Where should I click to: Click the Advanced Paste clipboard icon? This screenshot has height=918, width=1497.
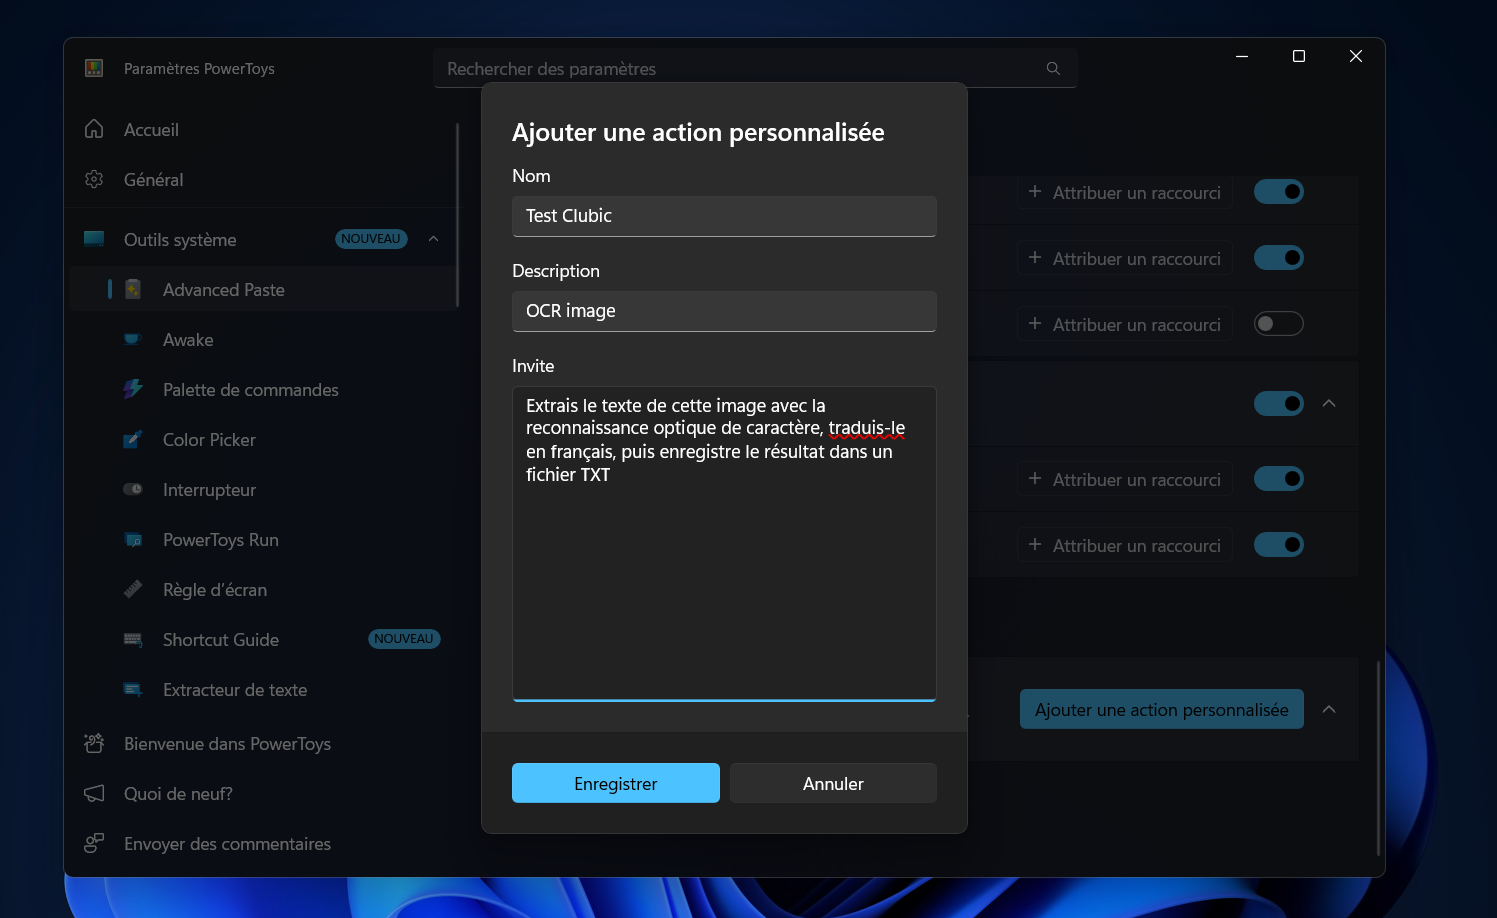pos(133,289)
